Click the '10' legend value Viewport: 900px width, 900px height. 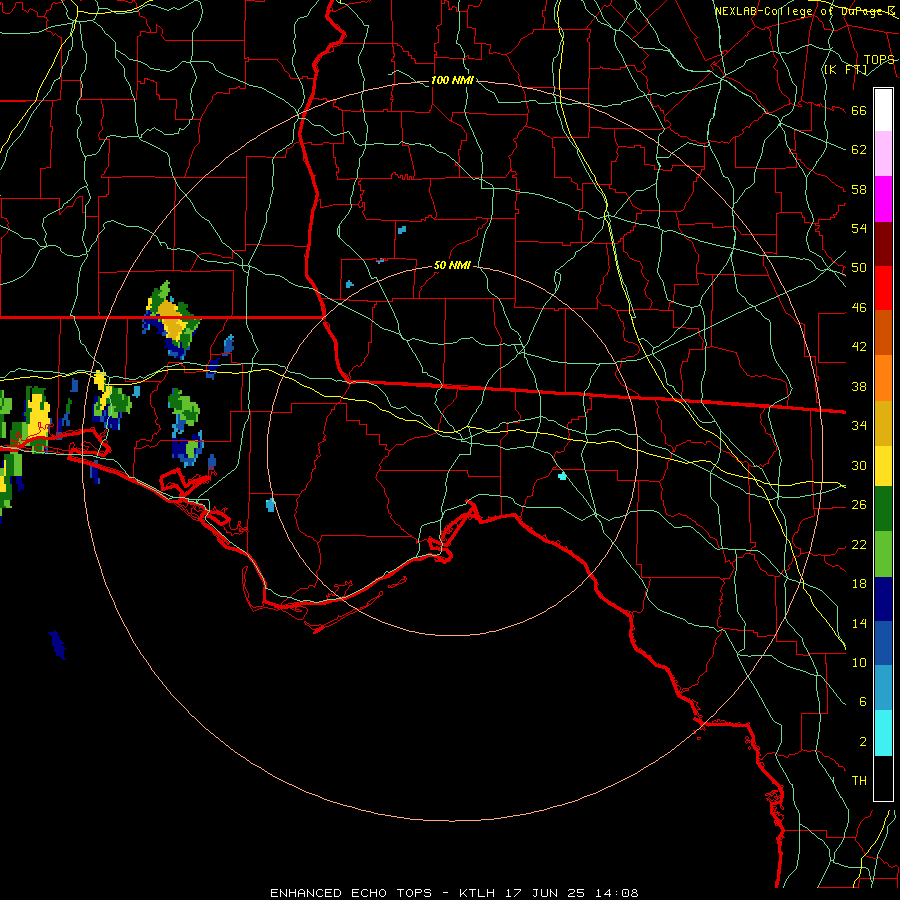pos(859,662)
